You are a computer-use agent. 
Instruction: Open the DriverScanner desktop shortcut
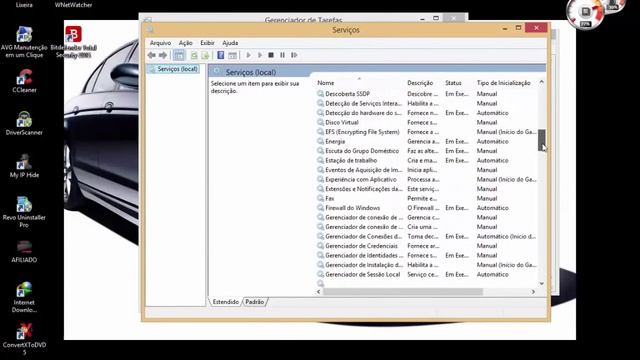click(x=24, y=123)
